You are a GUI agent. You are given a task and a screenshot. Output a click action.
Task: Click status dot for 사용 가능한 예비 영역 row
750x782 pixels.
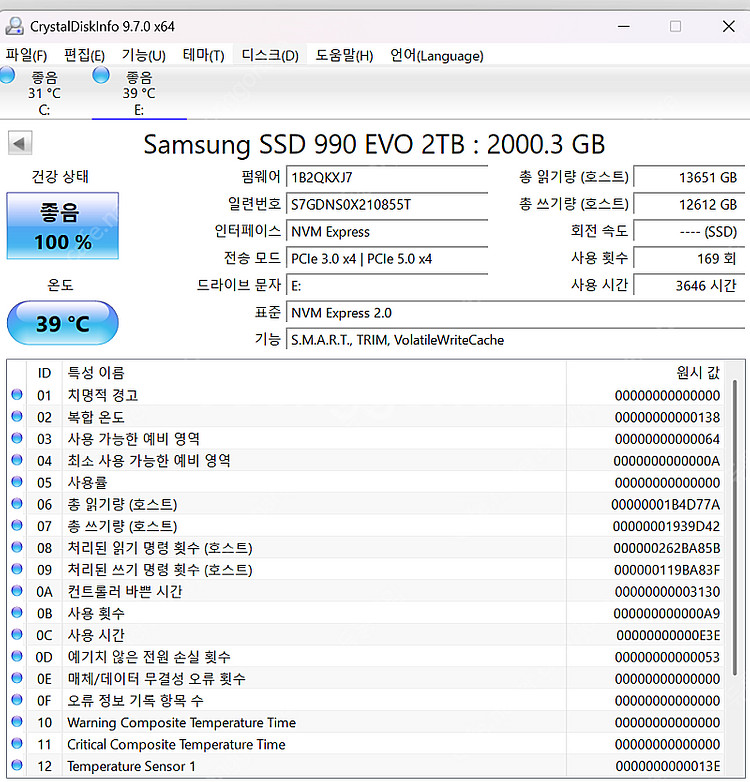pyautogui.click(x=17, y=438)
